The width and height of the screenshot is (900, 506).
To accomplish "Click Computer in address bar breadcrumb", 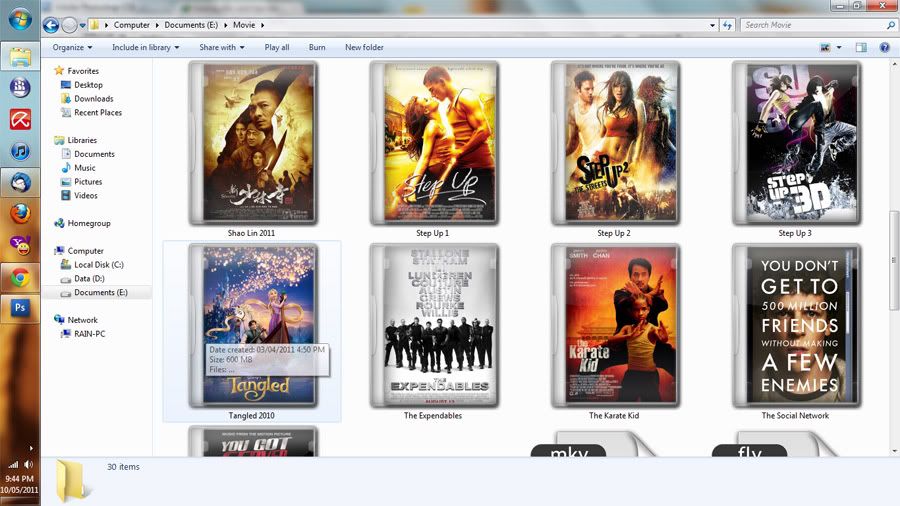I will pos(131,25).
